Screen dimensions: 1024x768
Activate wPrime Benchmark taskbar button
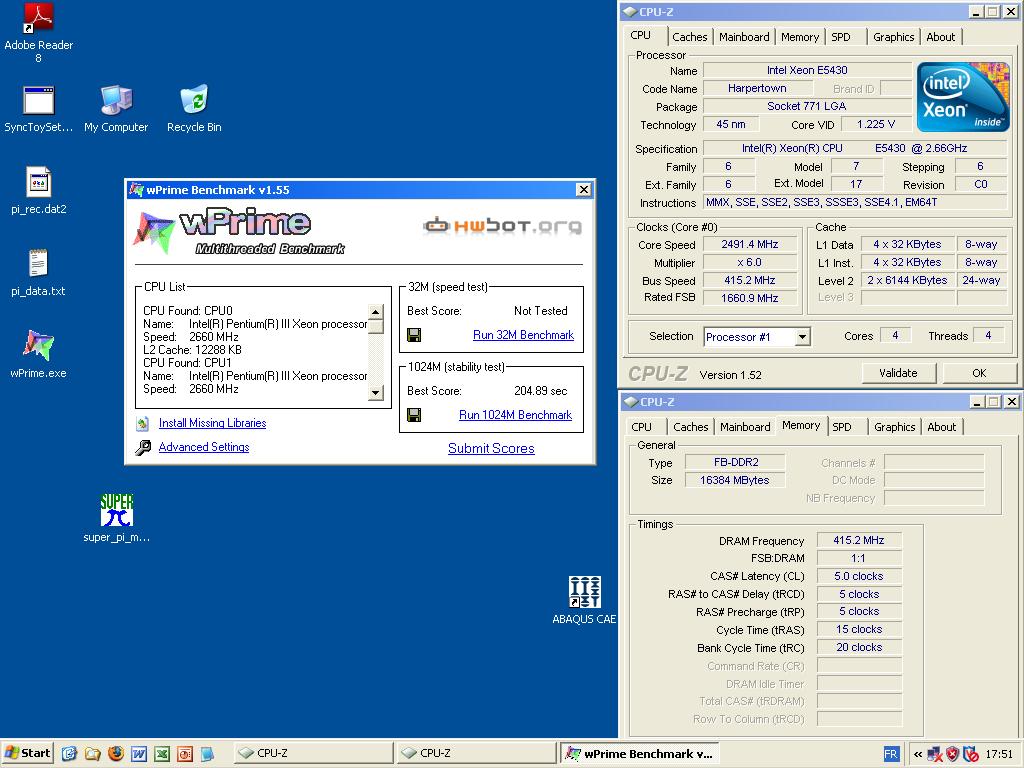tap(641, 754)
